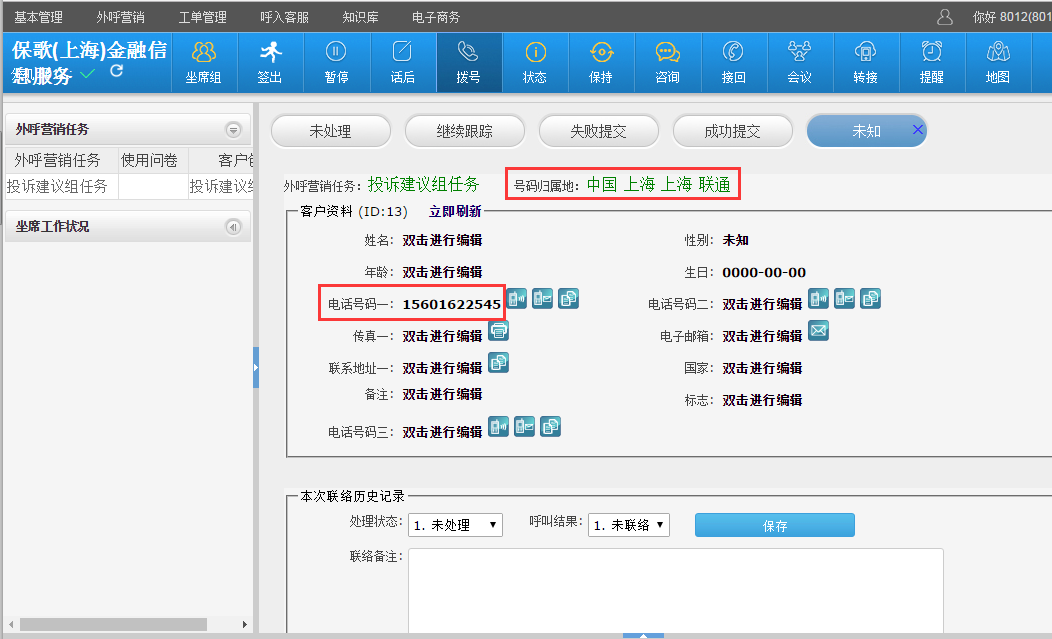
Task: Click inside the 联络备注 text area
Action: [x=675, y=590]
